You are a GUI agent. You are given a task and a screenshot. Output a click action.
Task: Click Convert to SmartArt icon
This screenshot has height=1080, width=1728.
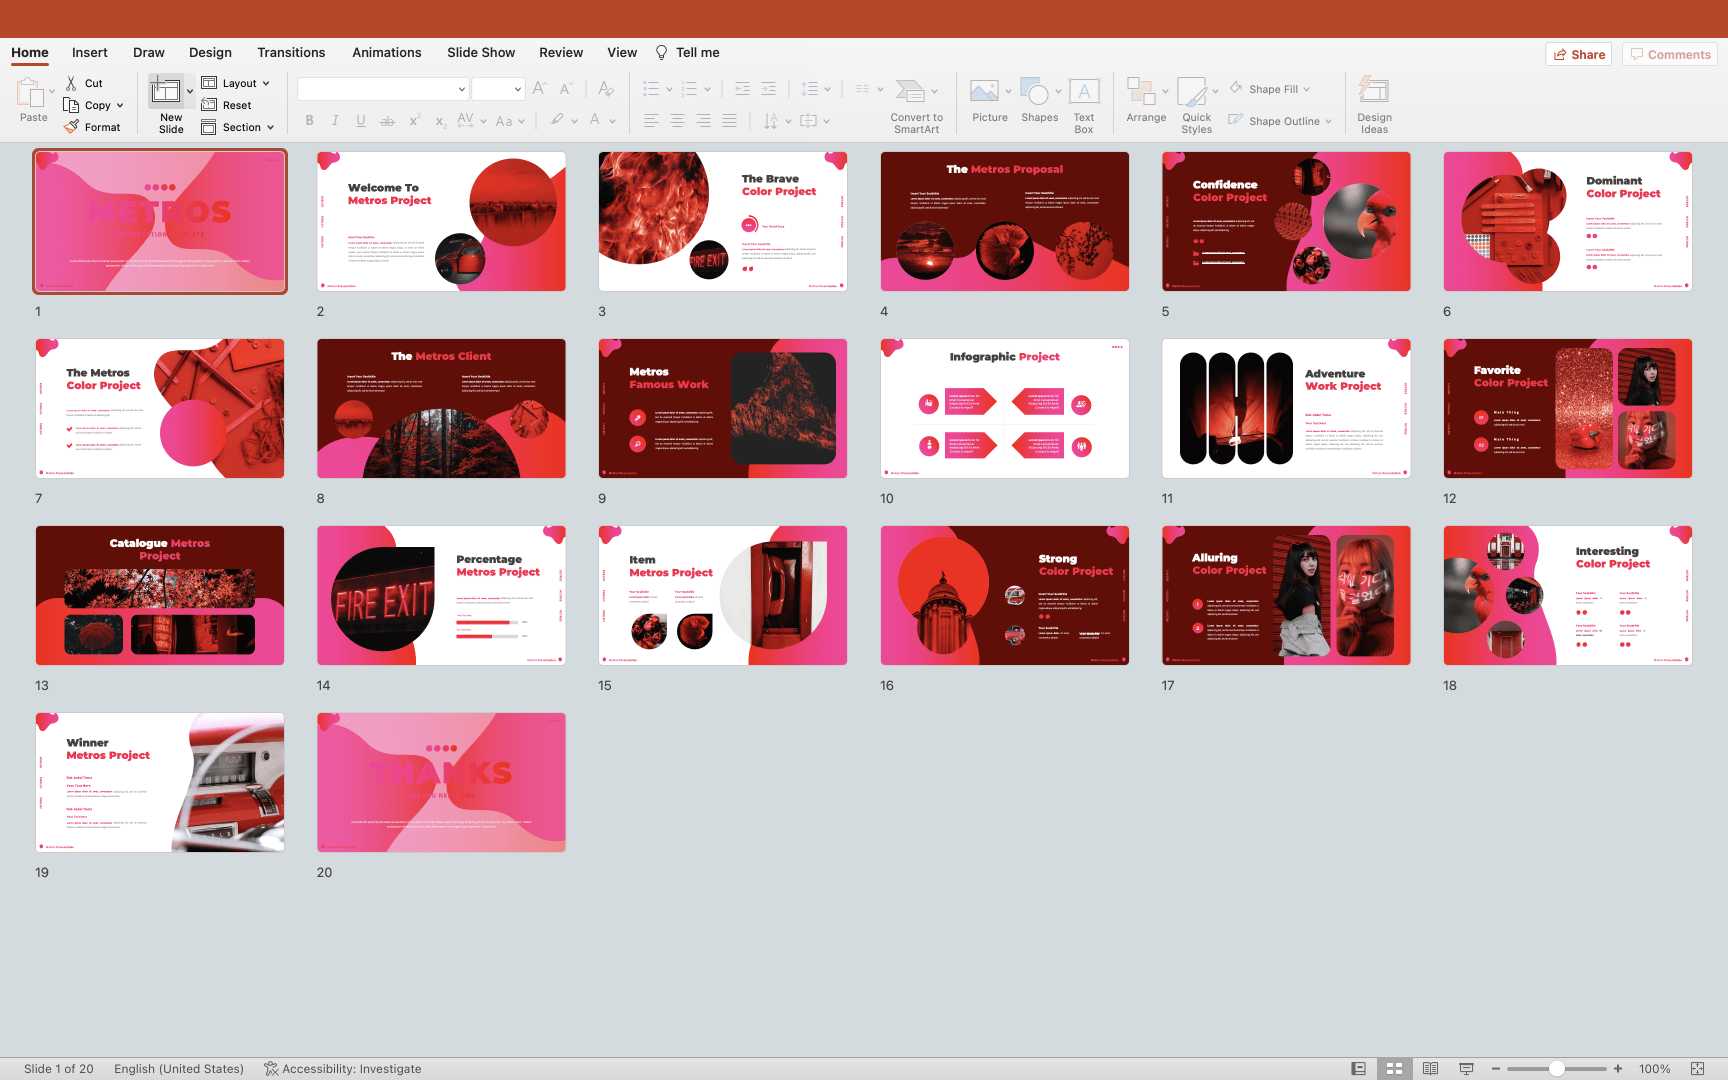910,93
